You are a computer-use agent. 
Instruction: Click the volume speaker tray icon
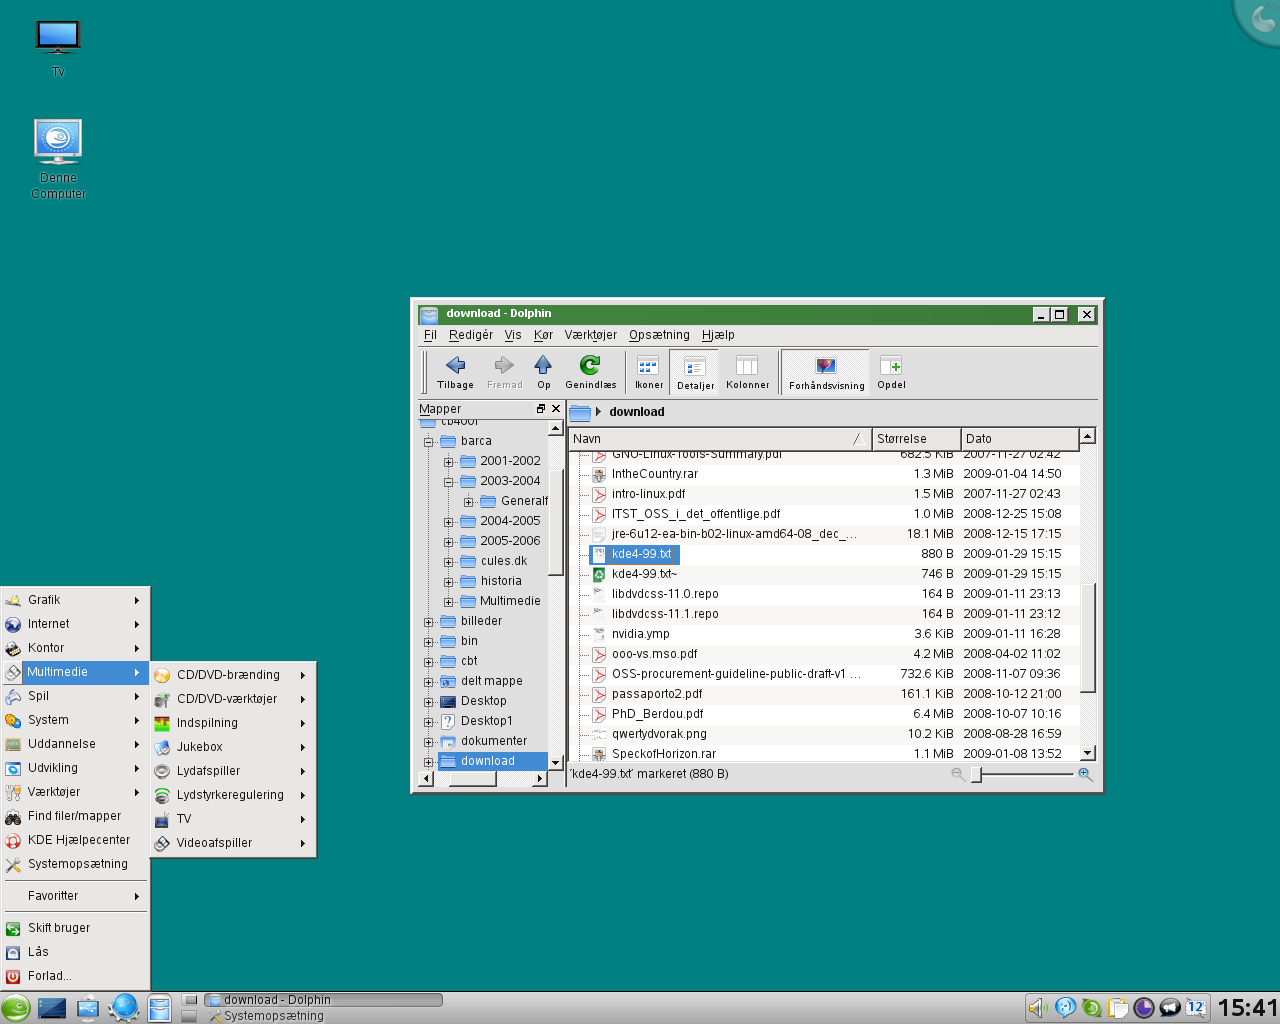[x=1037, y=1008]
